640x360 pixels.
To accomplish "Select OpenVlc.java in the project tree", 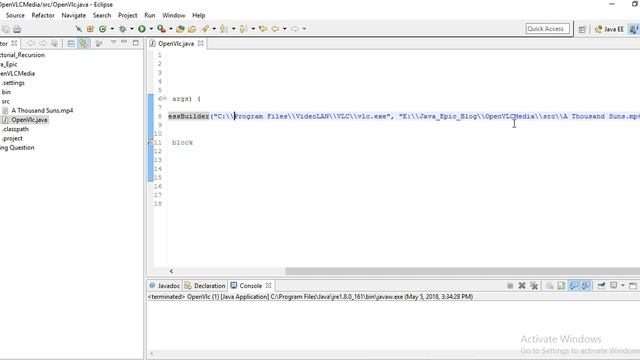I will point(29,120).
